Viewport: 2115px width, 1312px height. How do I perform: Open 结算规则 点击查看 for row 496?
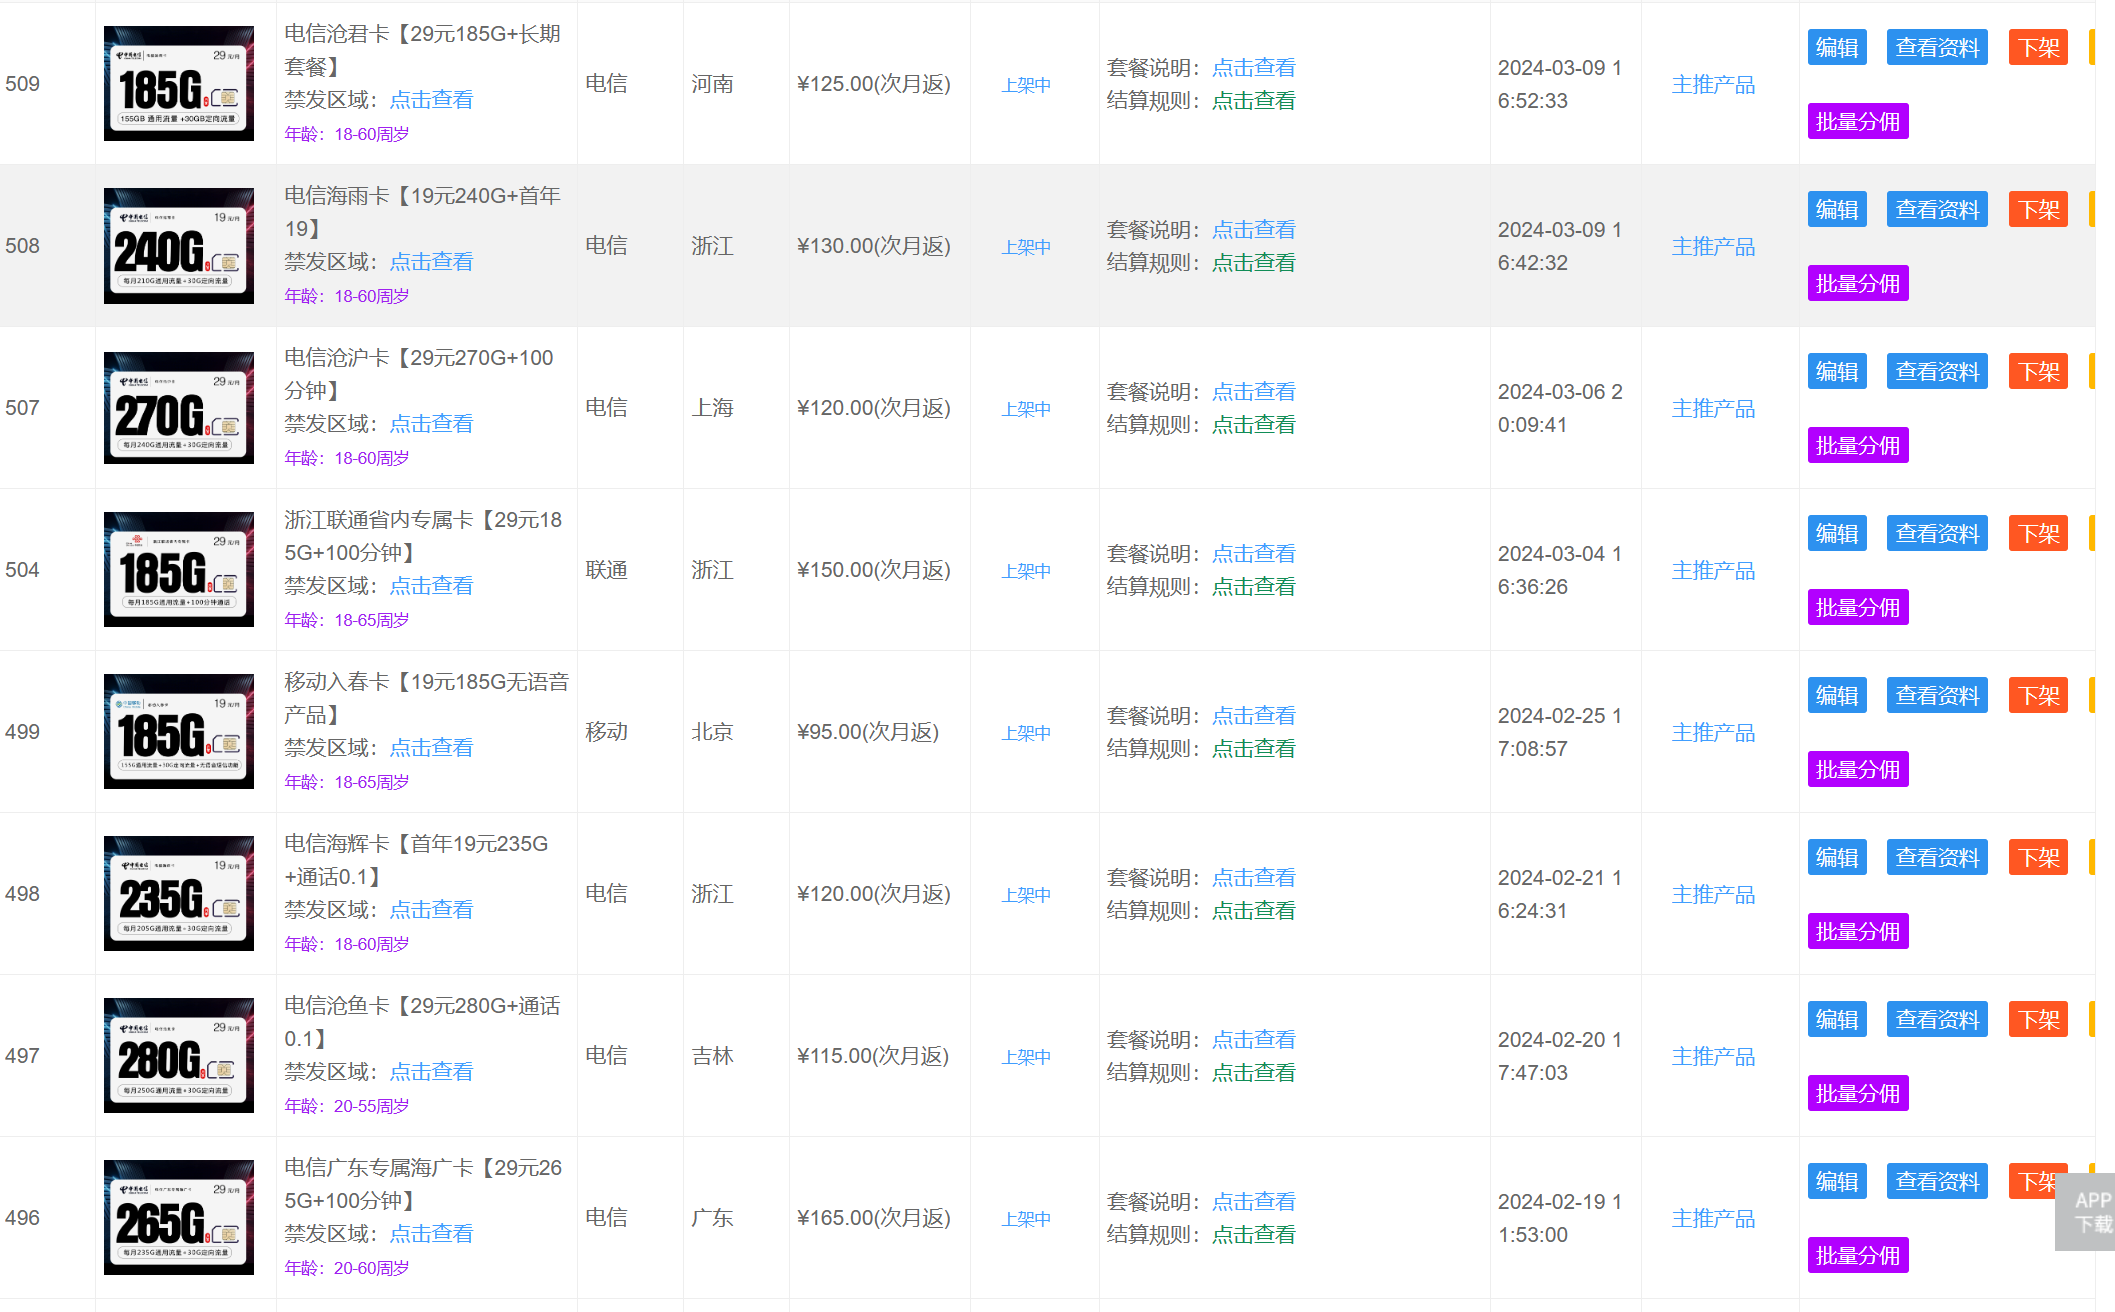(x=1253, y=1234)
